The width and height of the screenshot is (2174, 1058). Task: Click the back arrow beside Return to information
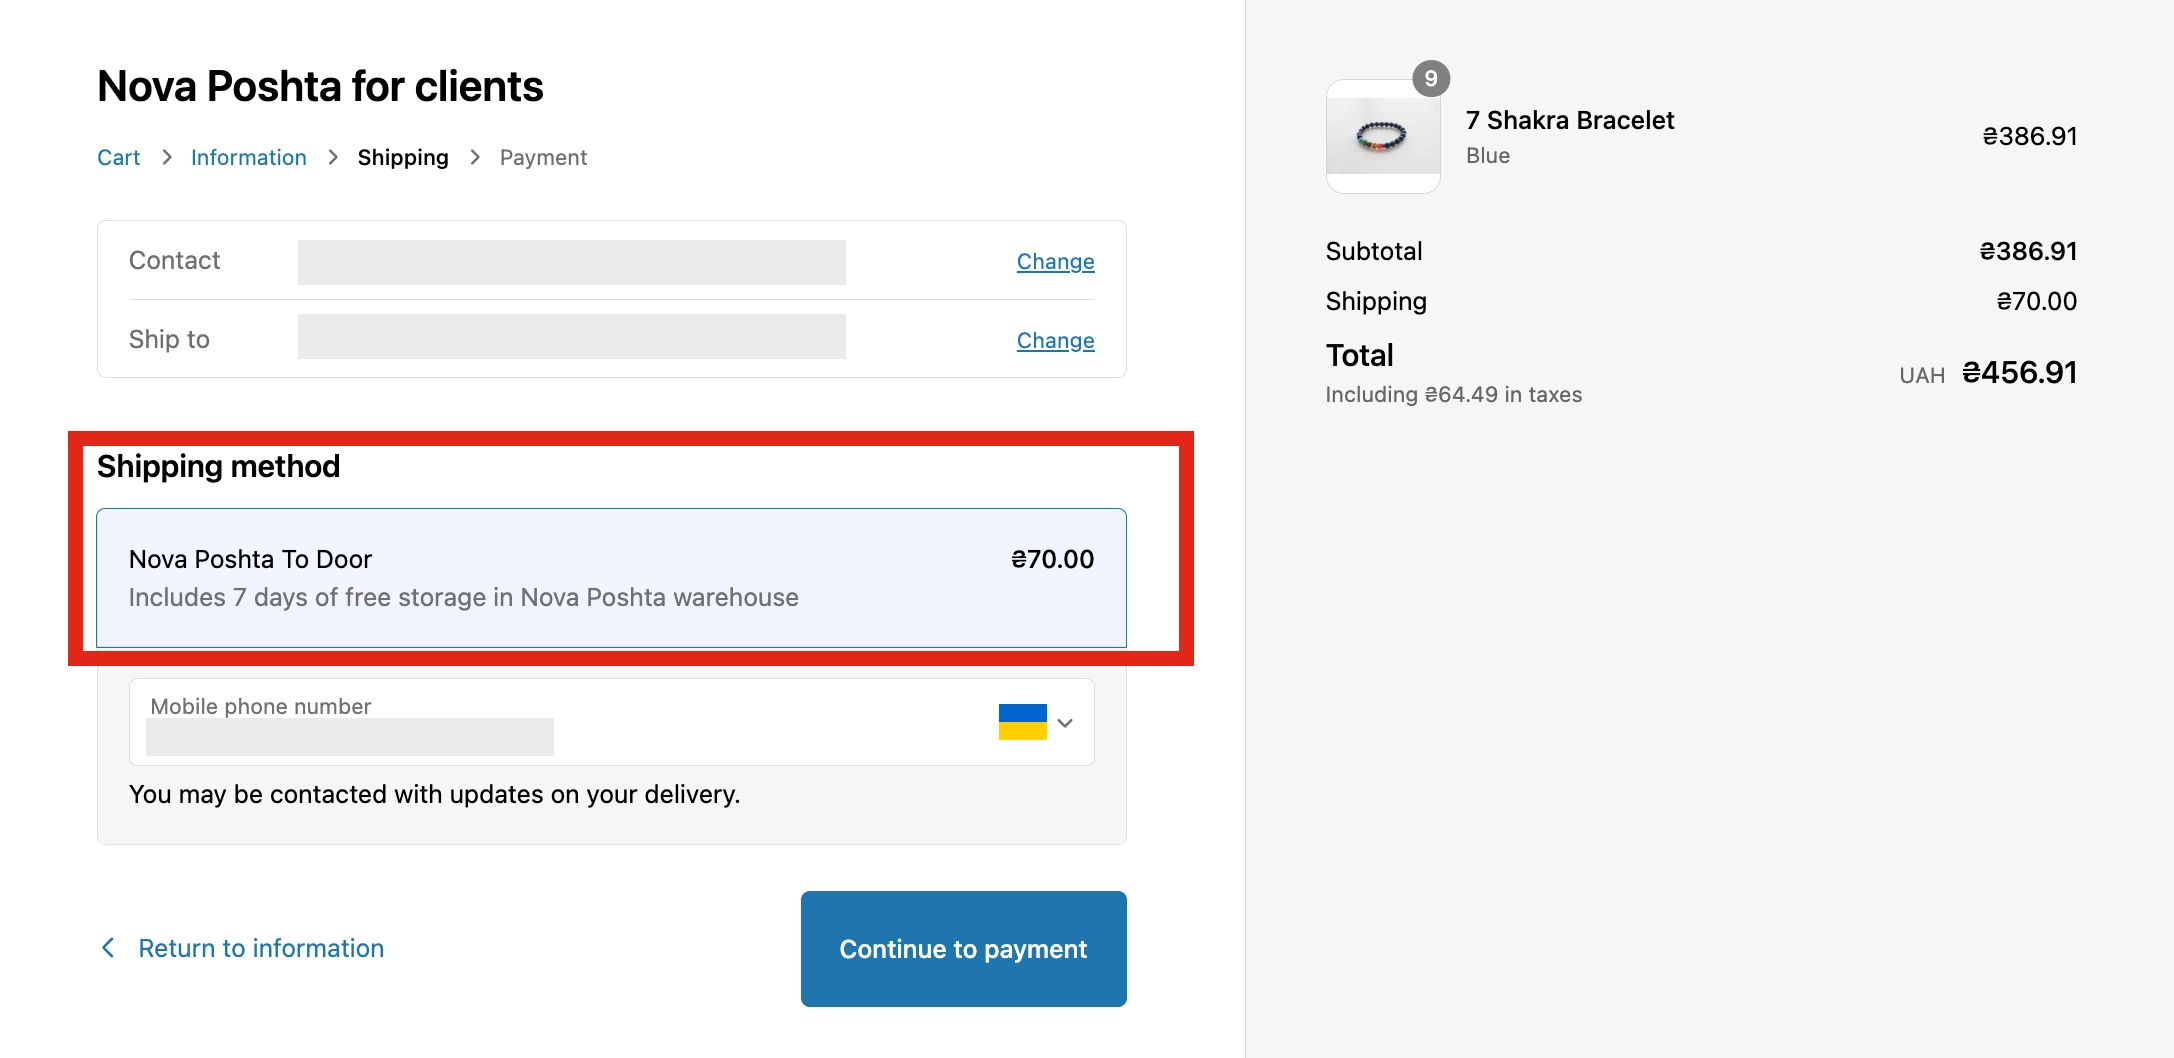(x=108, y=947)
